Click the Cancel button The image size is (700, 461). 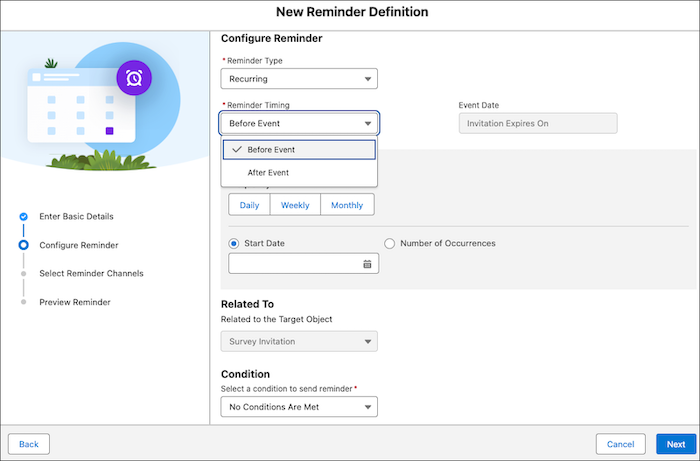620,444
